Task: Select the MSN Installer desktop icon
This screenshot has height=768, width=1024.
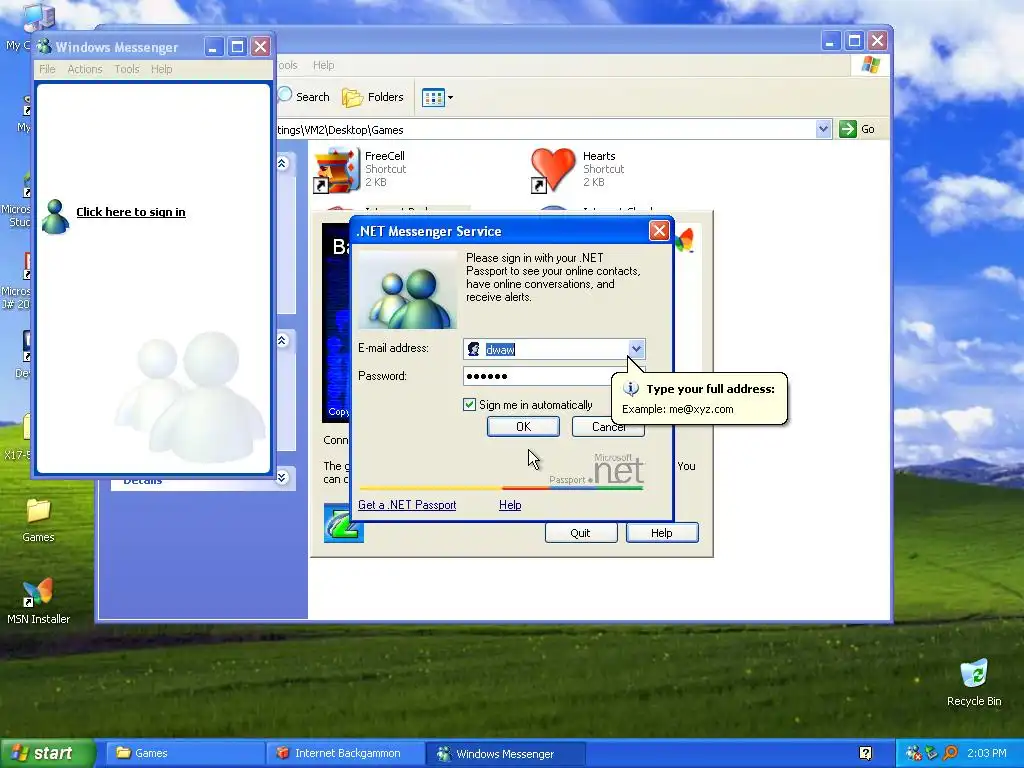Action: tap(38, 601)
